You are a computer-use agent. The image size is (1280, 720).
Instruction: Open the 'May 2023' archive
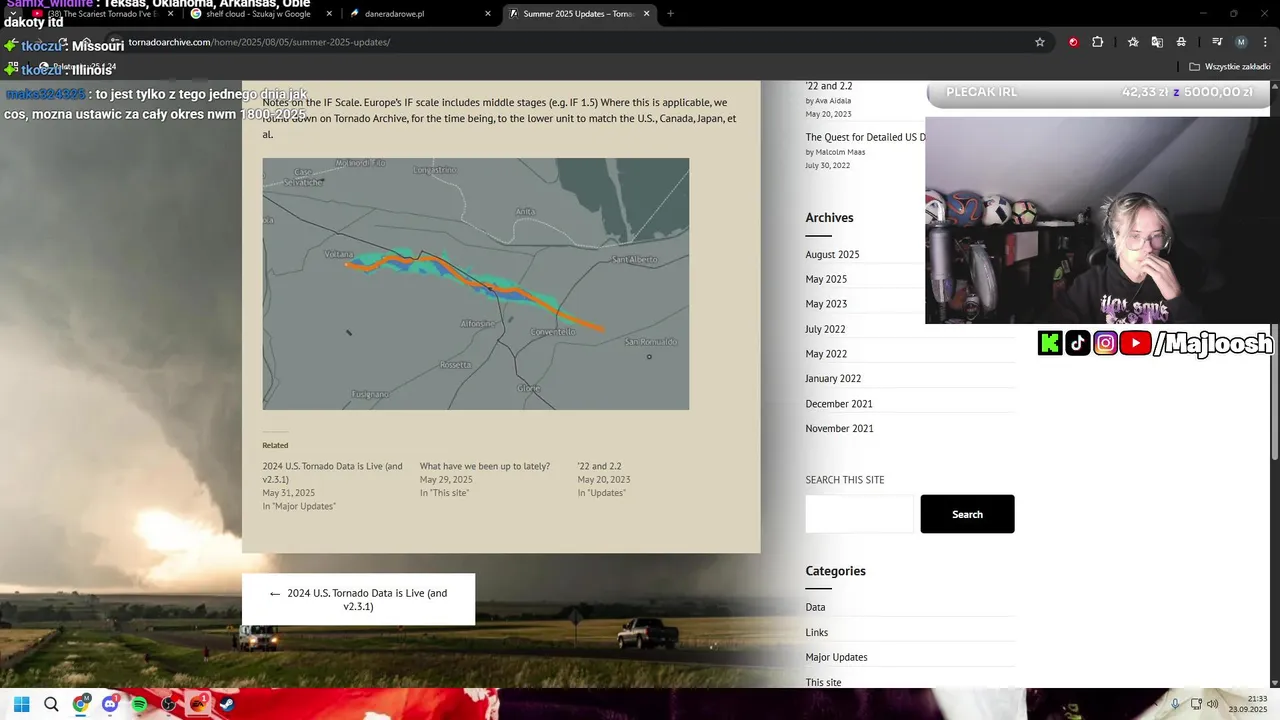[826, 304]
